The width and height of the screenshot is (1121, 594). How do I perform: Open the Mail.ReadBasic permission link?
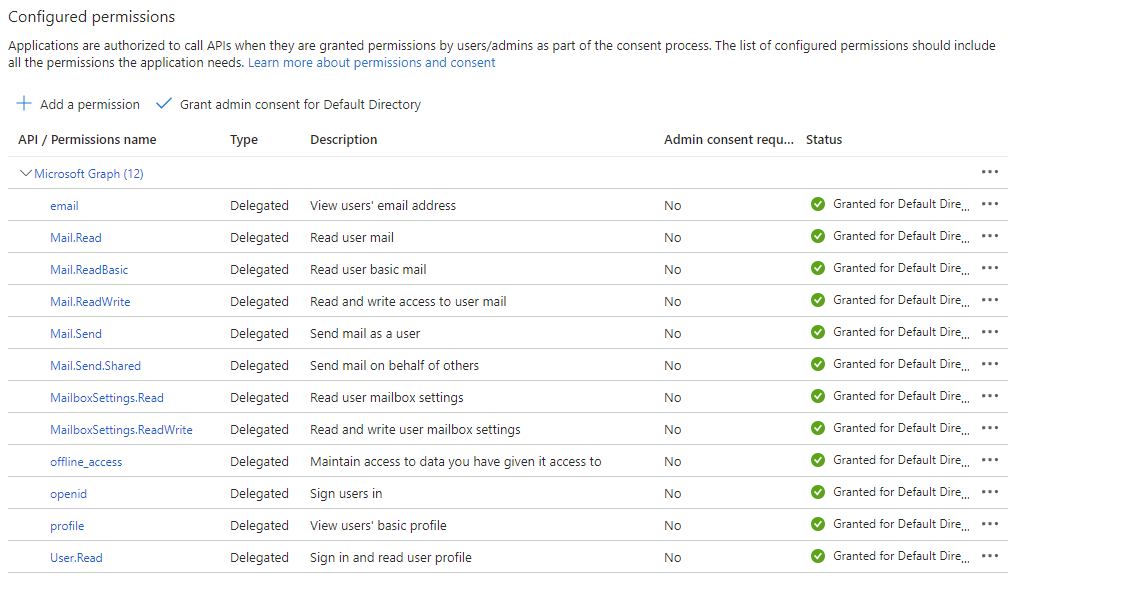[x=89, y=270]
